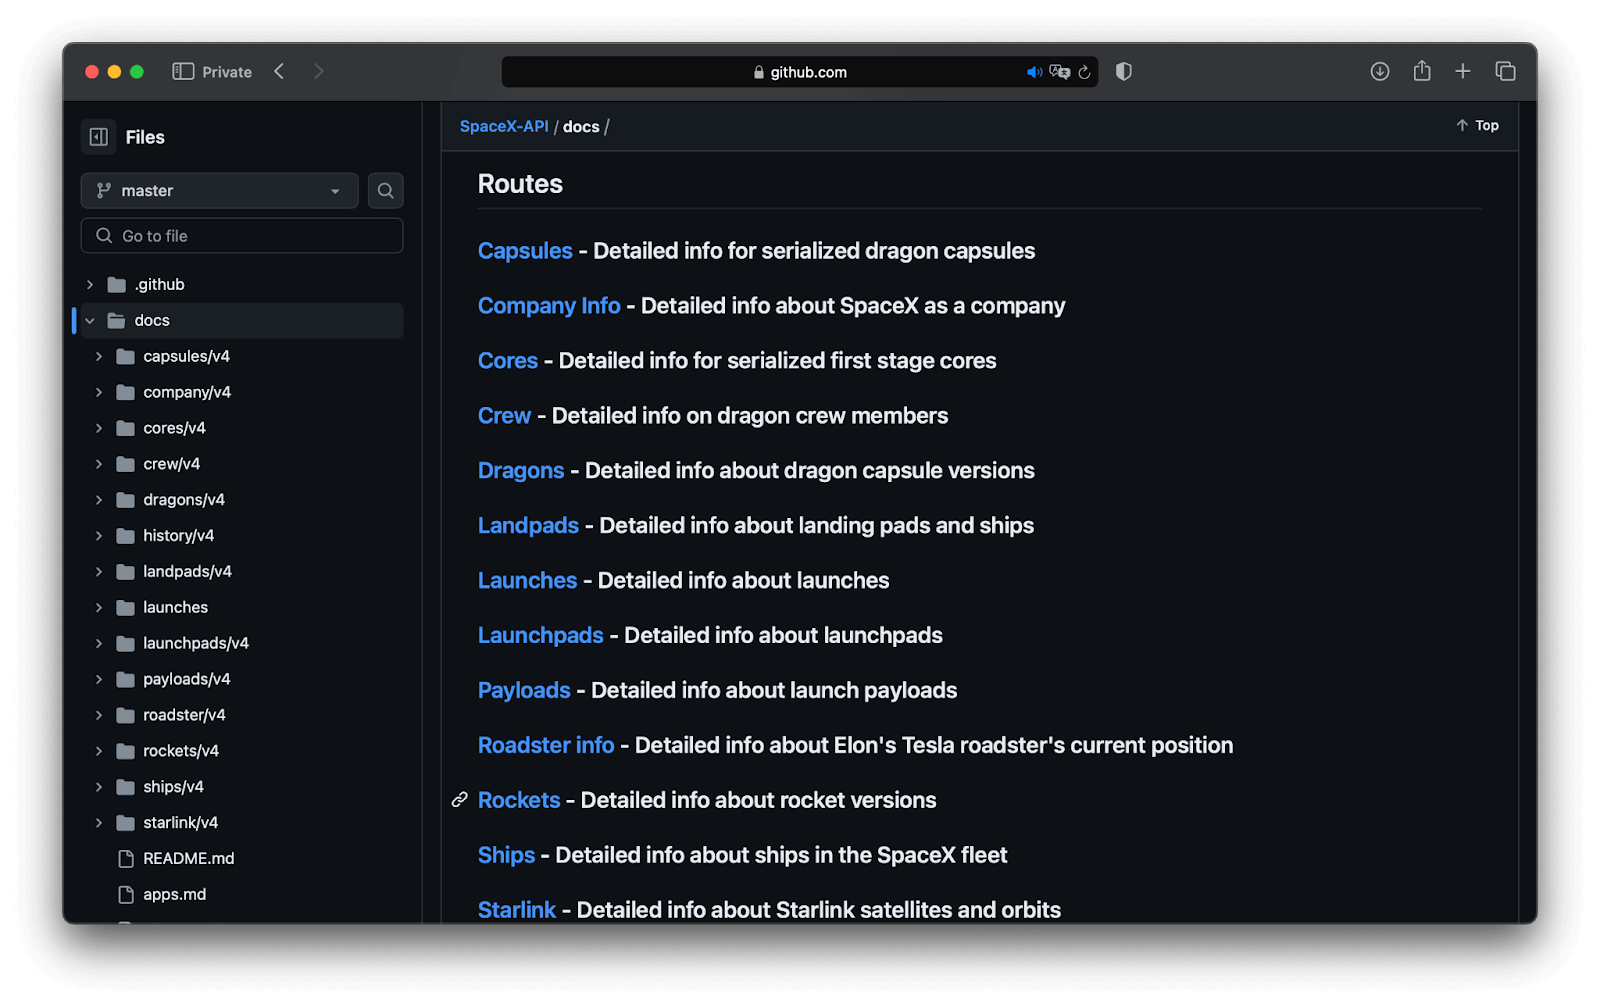This screenshot has width=1600, height=1007.
Task: Follow the Company Info link
Action: (x=549, y=306)
